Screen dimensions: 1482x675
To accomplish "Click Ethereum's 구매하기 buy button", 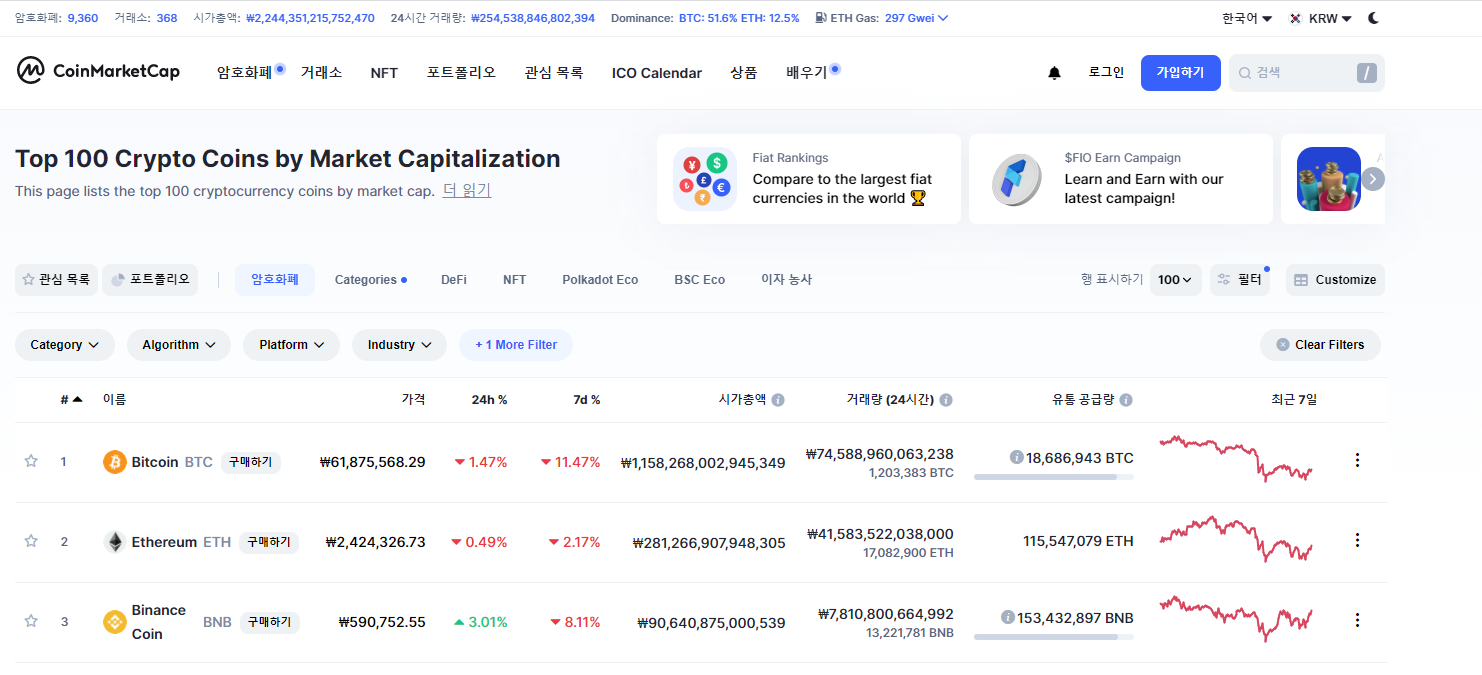I will pyautogui.click(x=269, y=542).
